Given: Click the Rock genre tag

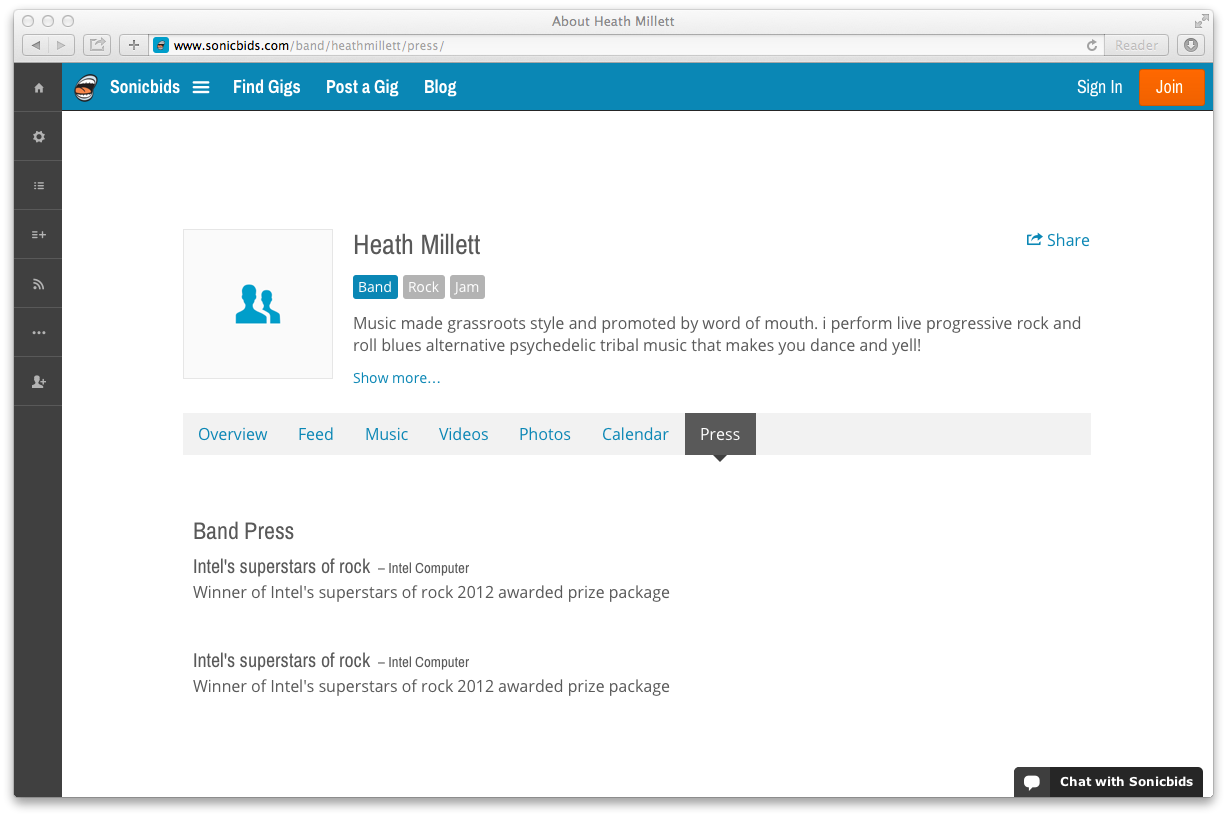Looking at the screenshot, I should (x=424, y=287).
